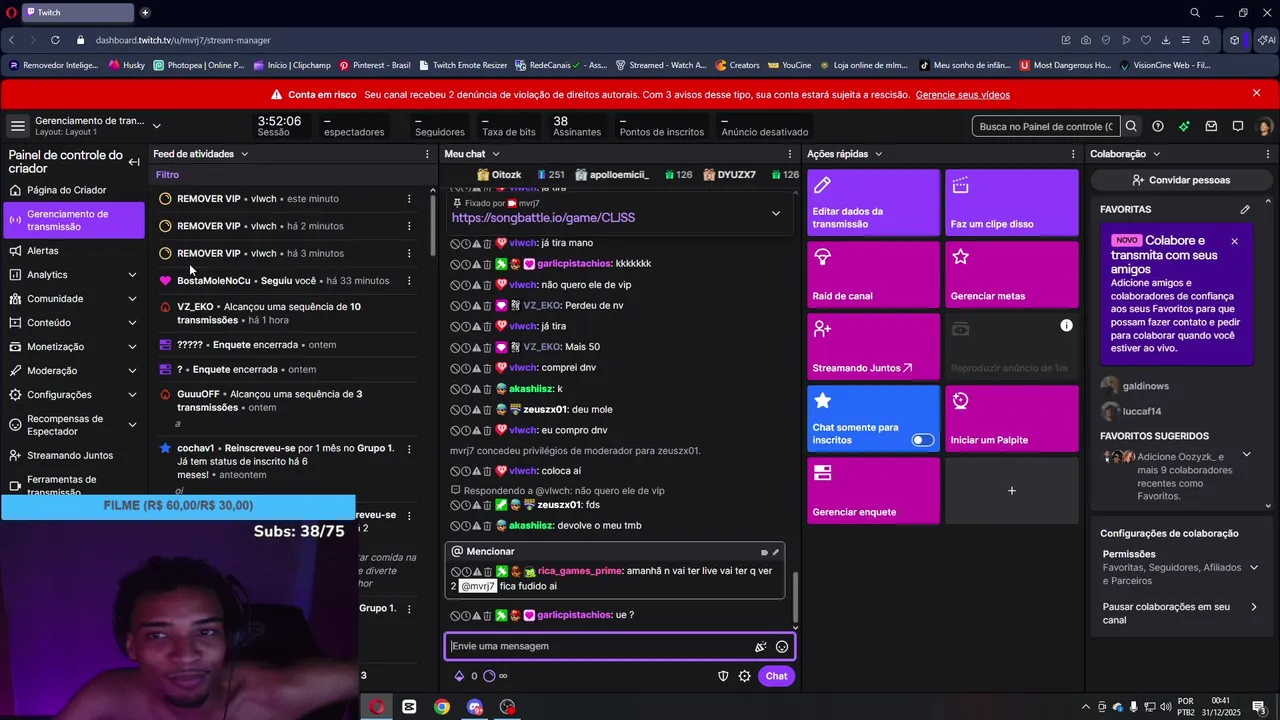This screenshot has width=1280, height=720.
Task: Open the hamburger menu beside Gerenciamento de transmissão
Action: 17,126
